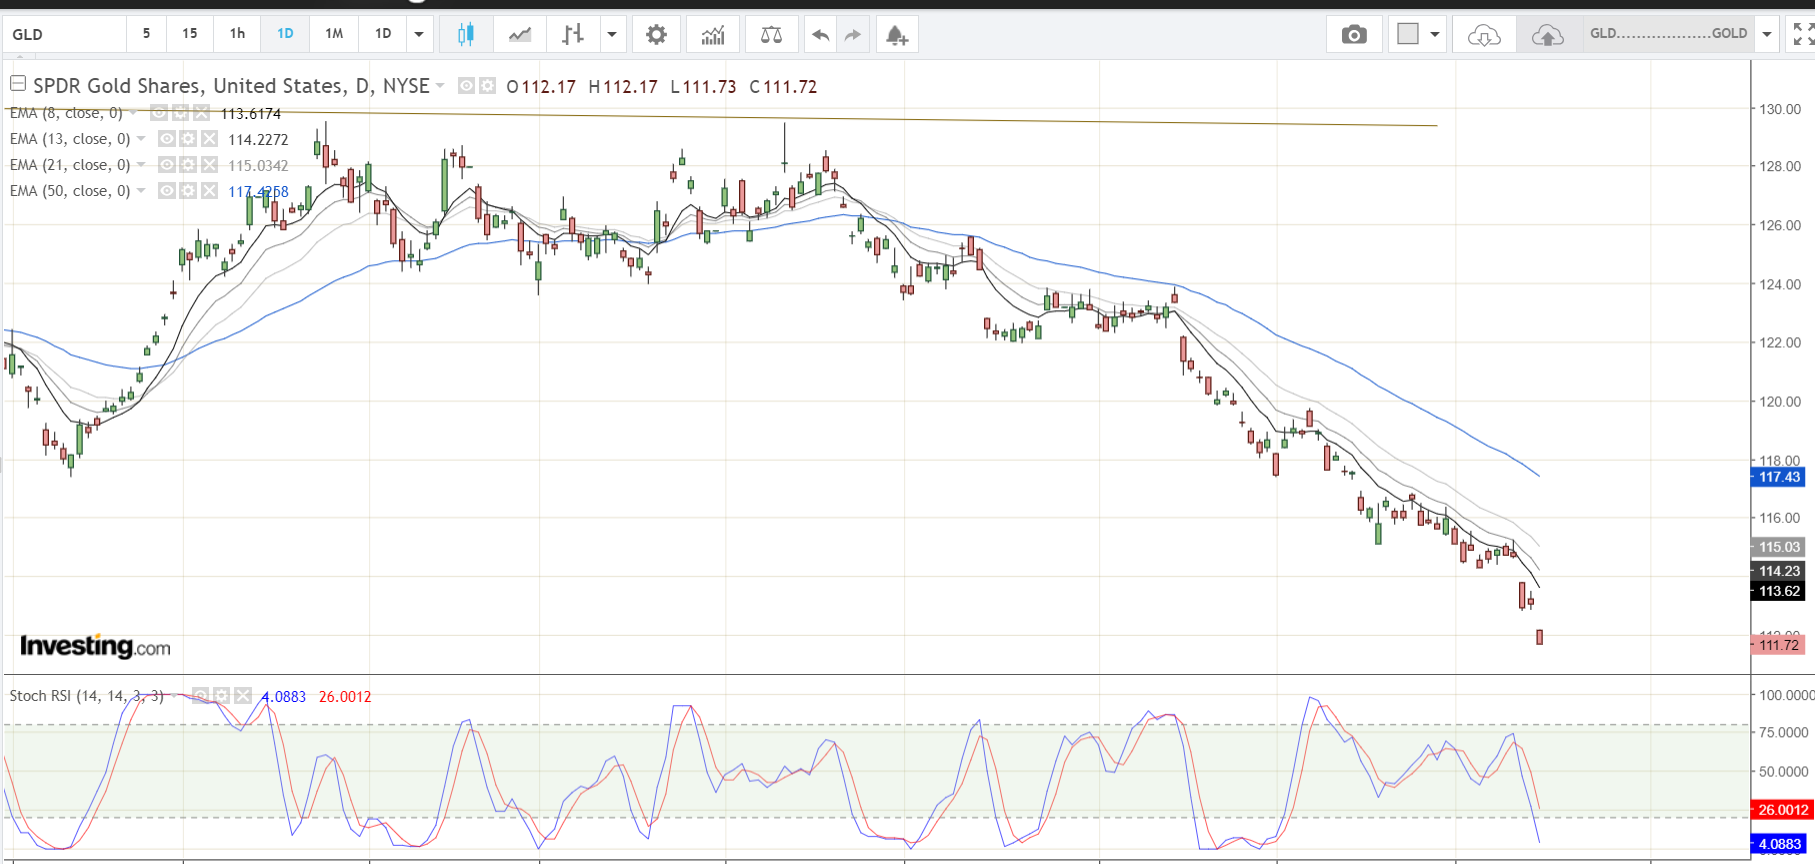
Task: Open settings for EMA 13 indicator
Action: coord(188,139)
